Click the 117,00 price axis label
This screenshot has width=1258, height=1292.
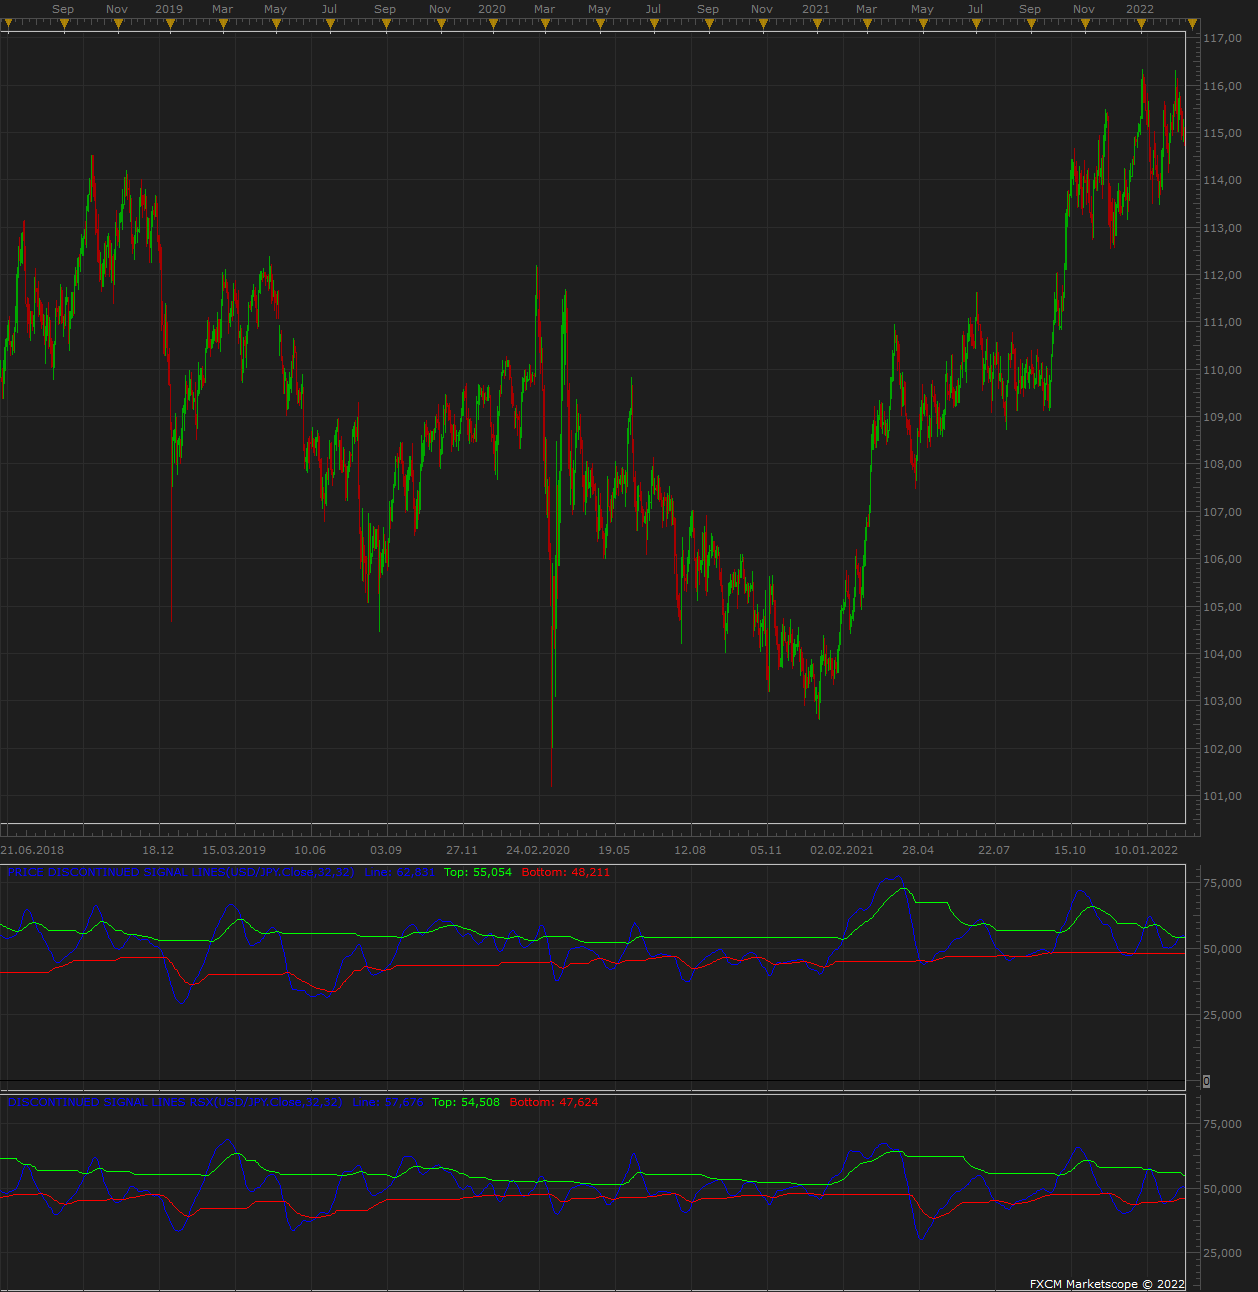pos(1223,38)
